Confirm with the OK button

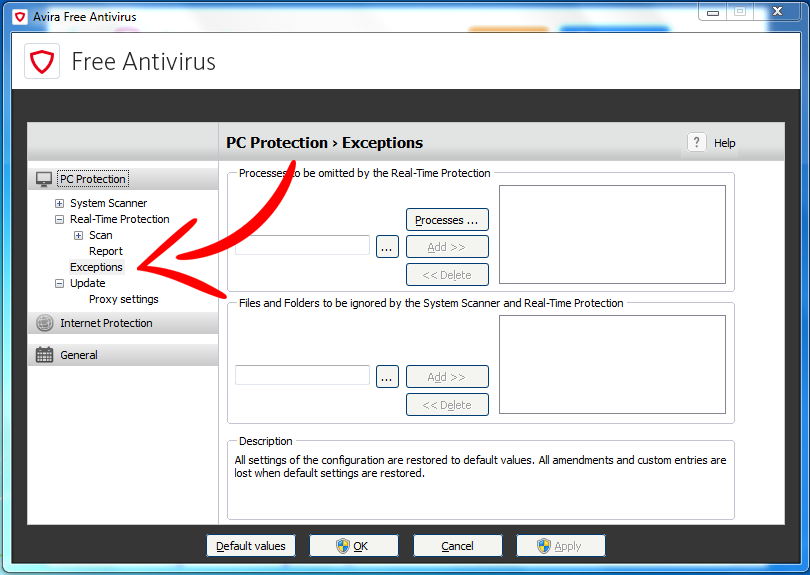point(354,546)
